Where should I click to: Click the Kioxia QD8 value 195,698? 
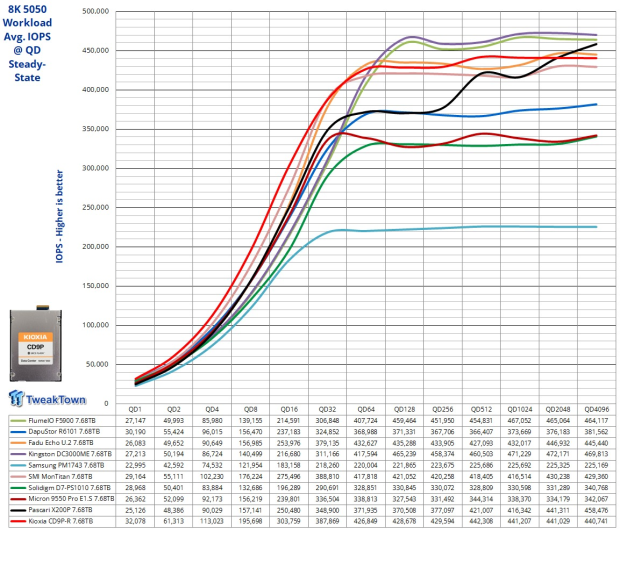coord(250,521)
